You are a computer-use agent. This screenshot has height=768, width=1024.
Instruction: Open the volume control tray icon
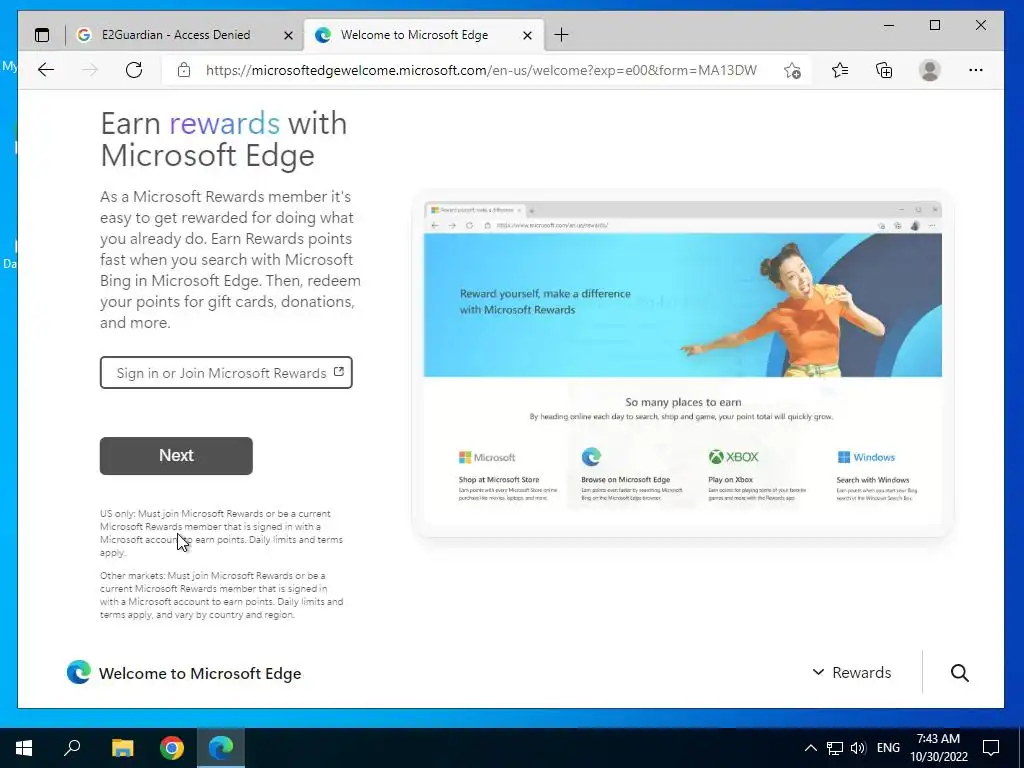pyautogui.click(x=858, y=748)
